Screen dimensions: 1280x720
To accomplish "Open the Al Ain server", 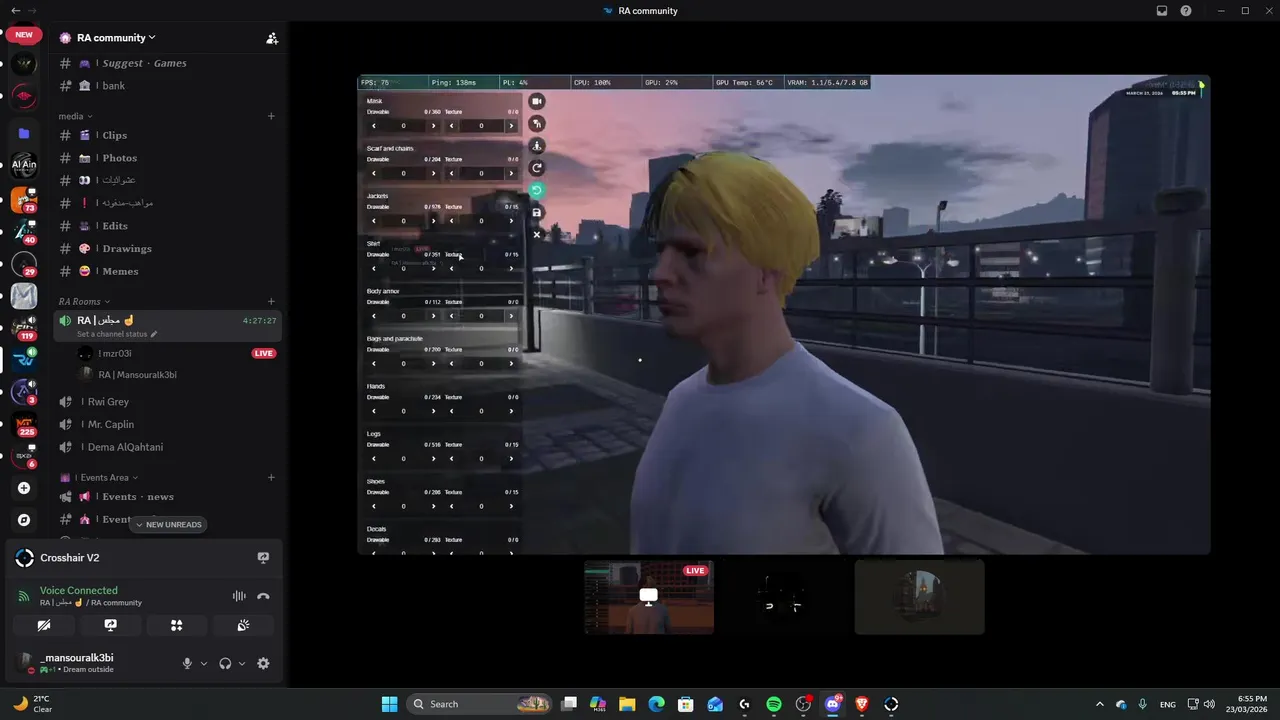I will (24, 165).
